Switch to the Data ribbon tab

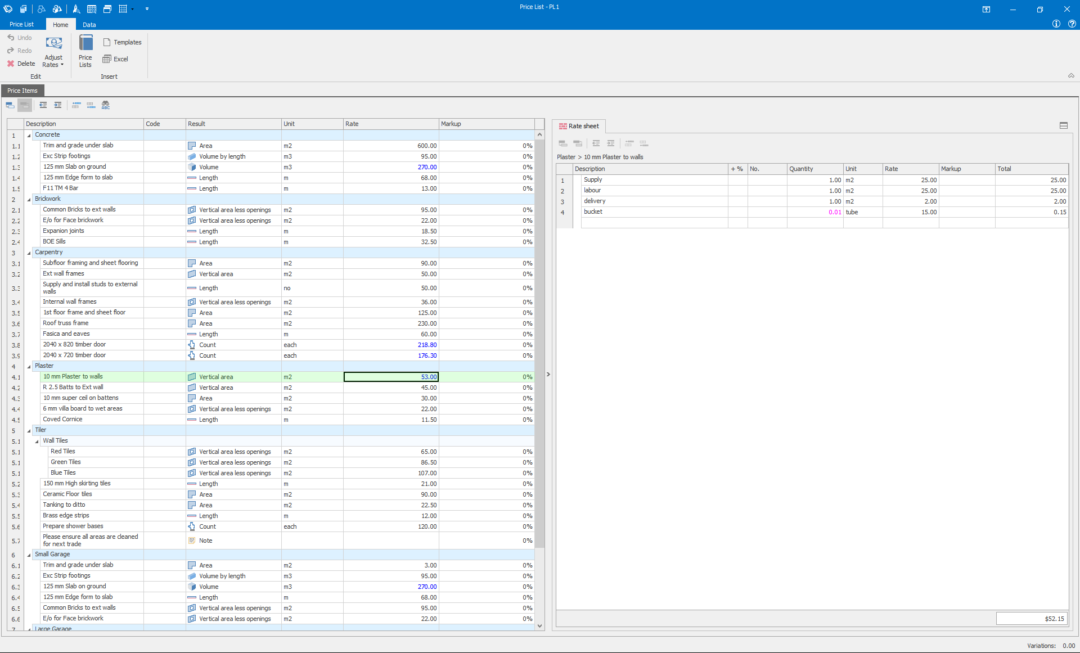(89, 24)
